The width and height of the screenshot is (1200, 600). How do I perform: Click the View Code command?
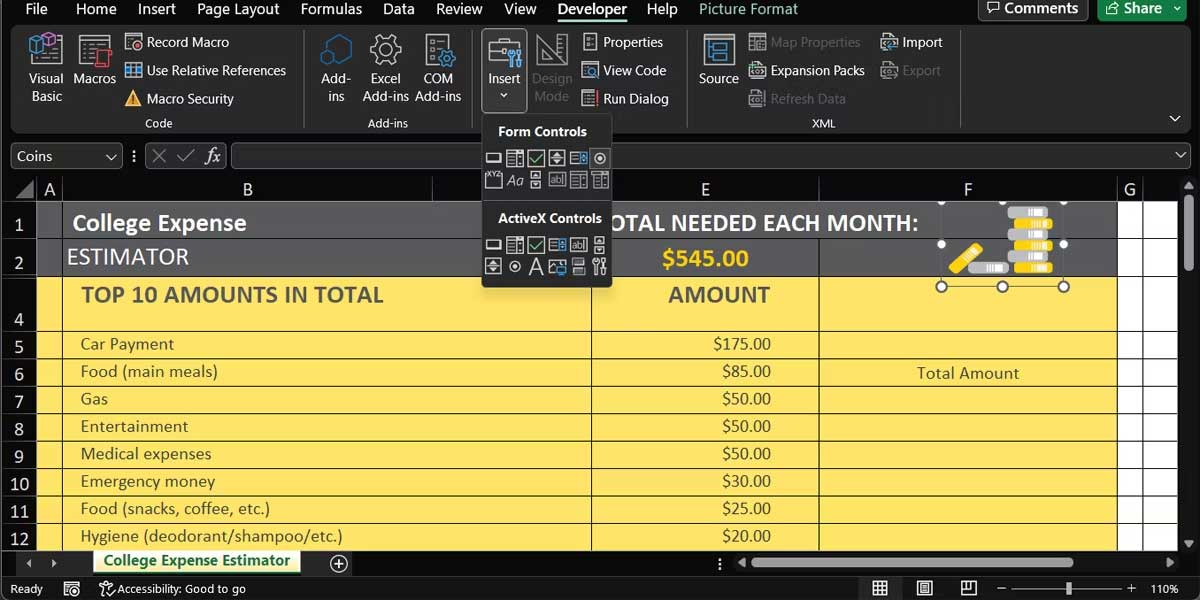(626, 70)
